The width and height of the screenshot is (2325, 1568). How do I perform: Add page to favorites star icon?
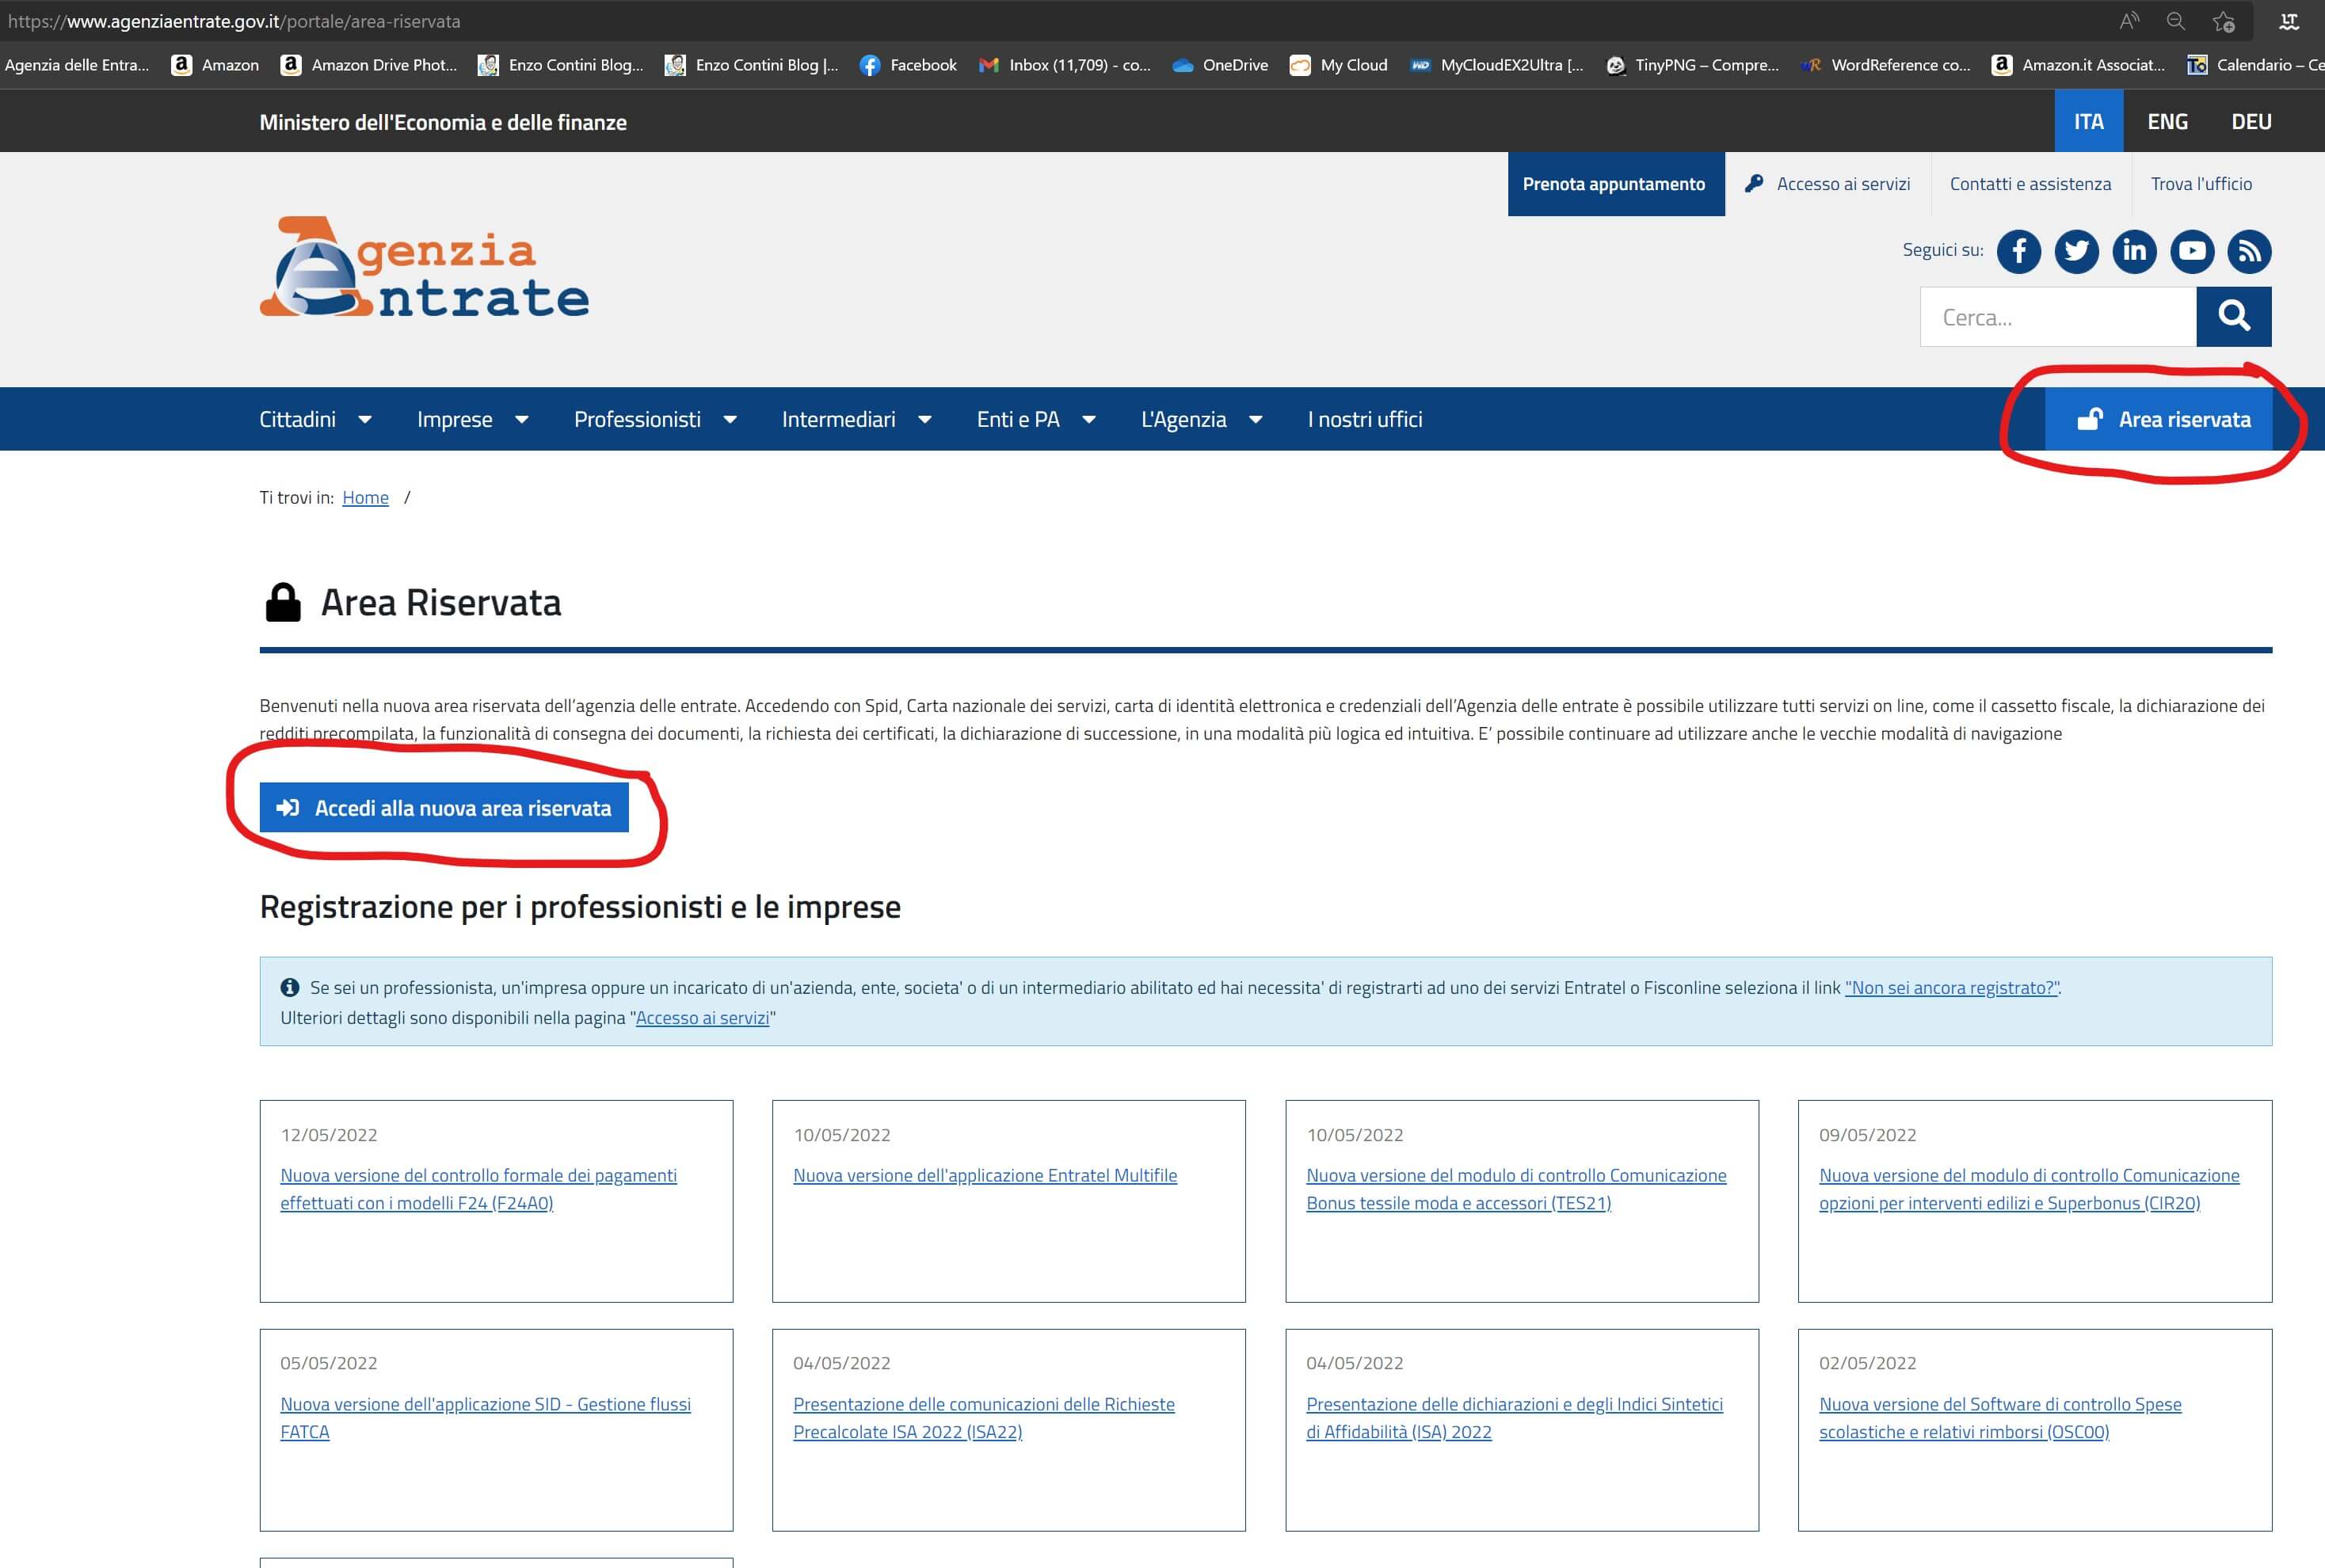[x=2223, y=21]
